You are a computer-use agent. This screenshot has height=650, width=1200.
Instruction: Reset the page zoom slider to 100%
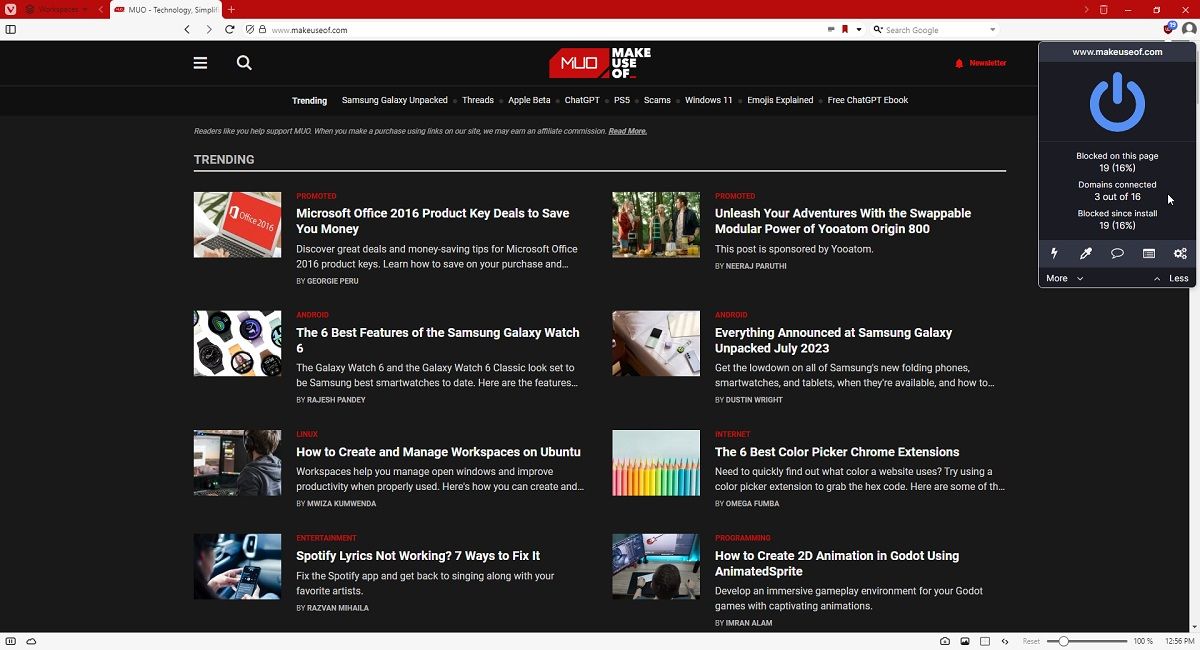coord(1032,641)
